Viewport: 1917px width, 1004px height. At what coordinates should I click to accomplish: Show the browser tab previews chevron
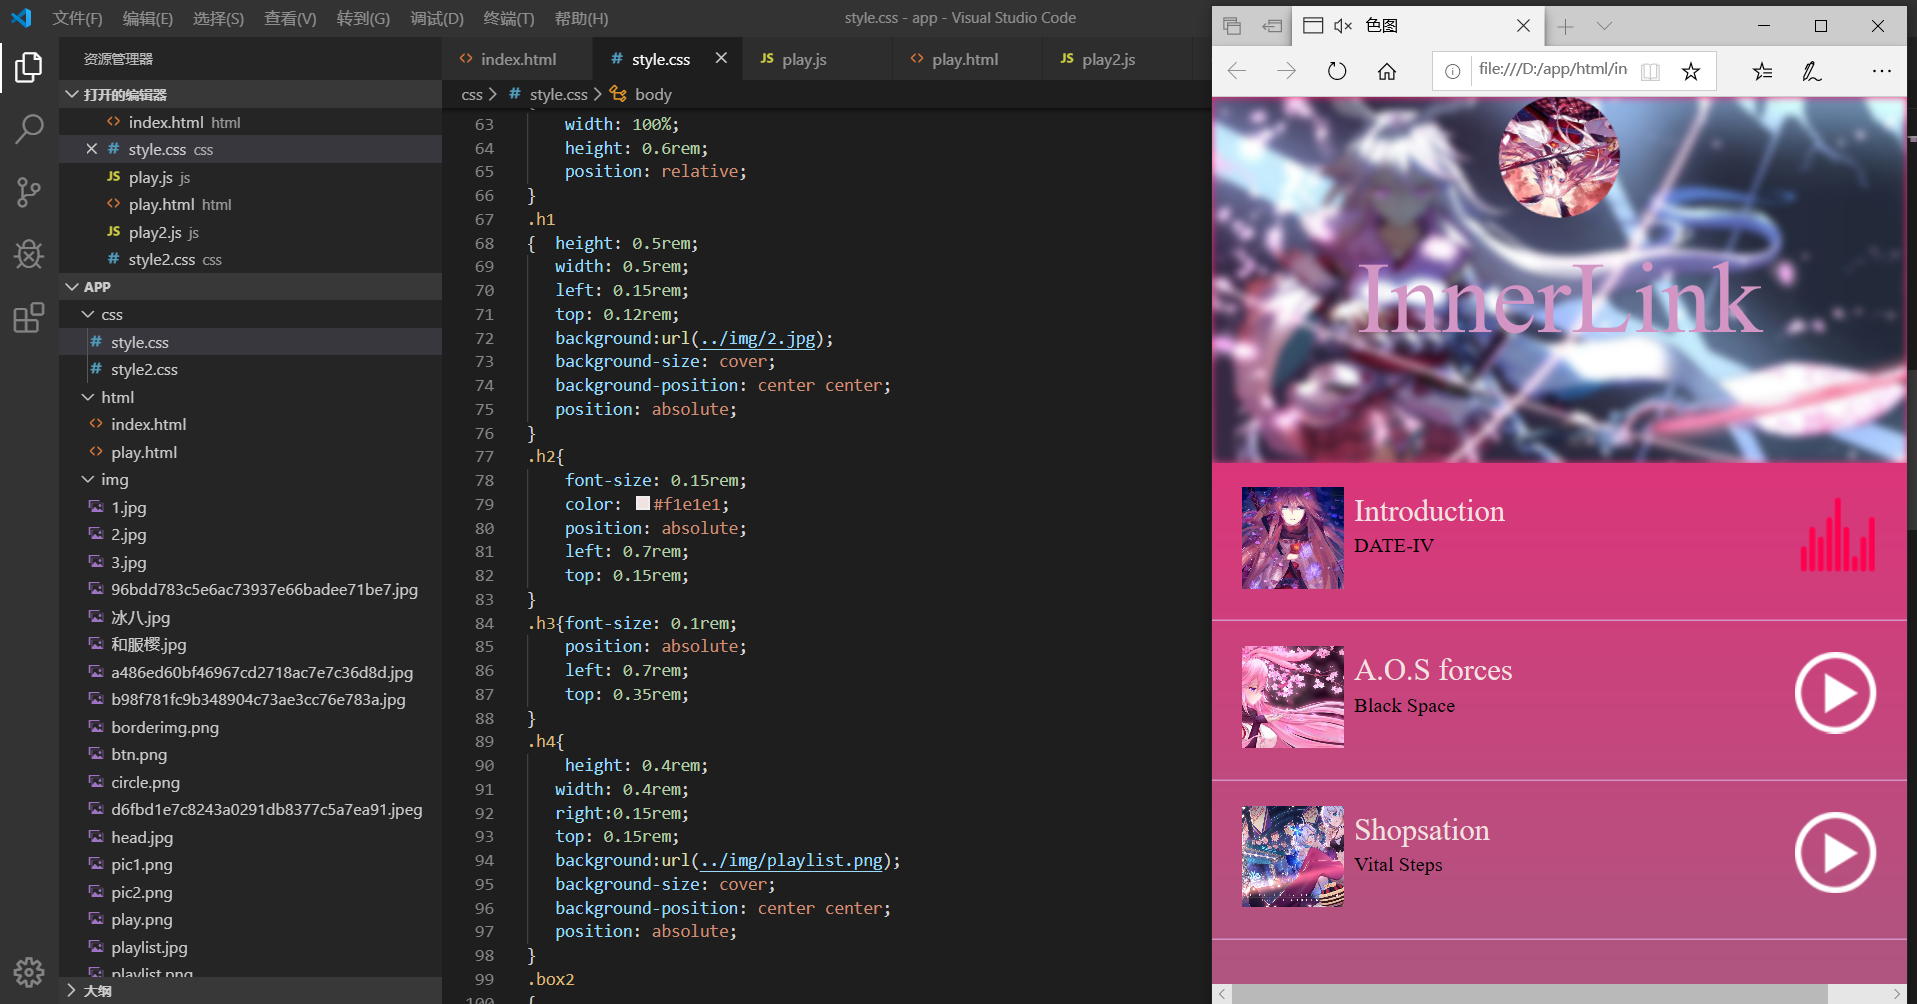[x=1604, y=26]
